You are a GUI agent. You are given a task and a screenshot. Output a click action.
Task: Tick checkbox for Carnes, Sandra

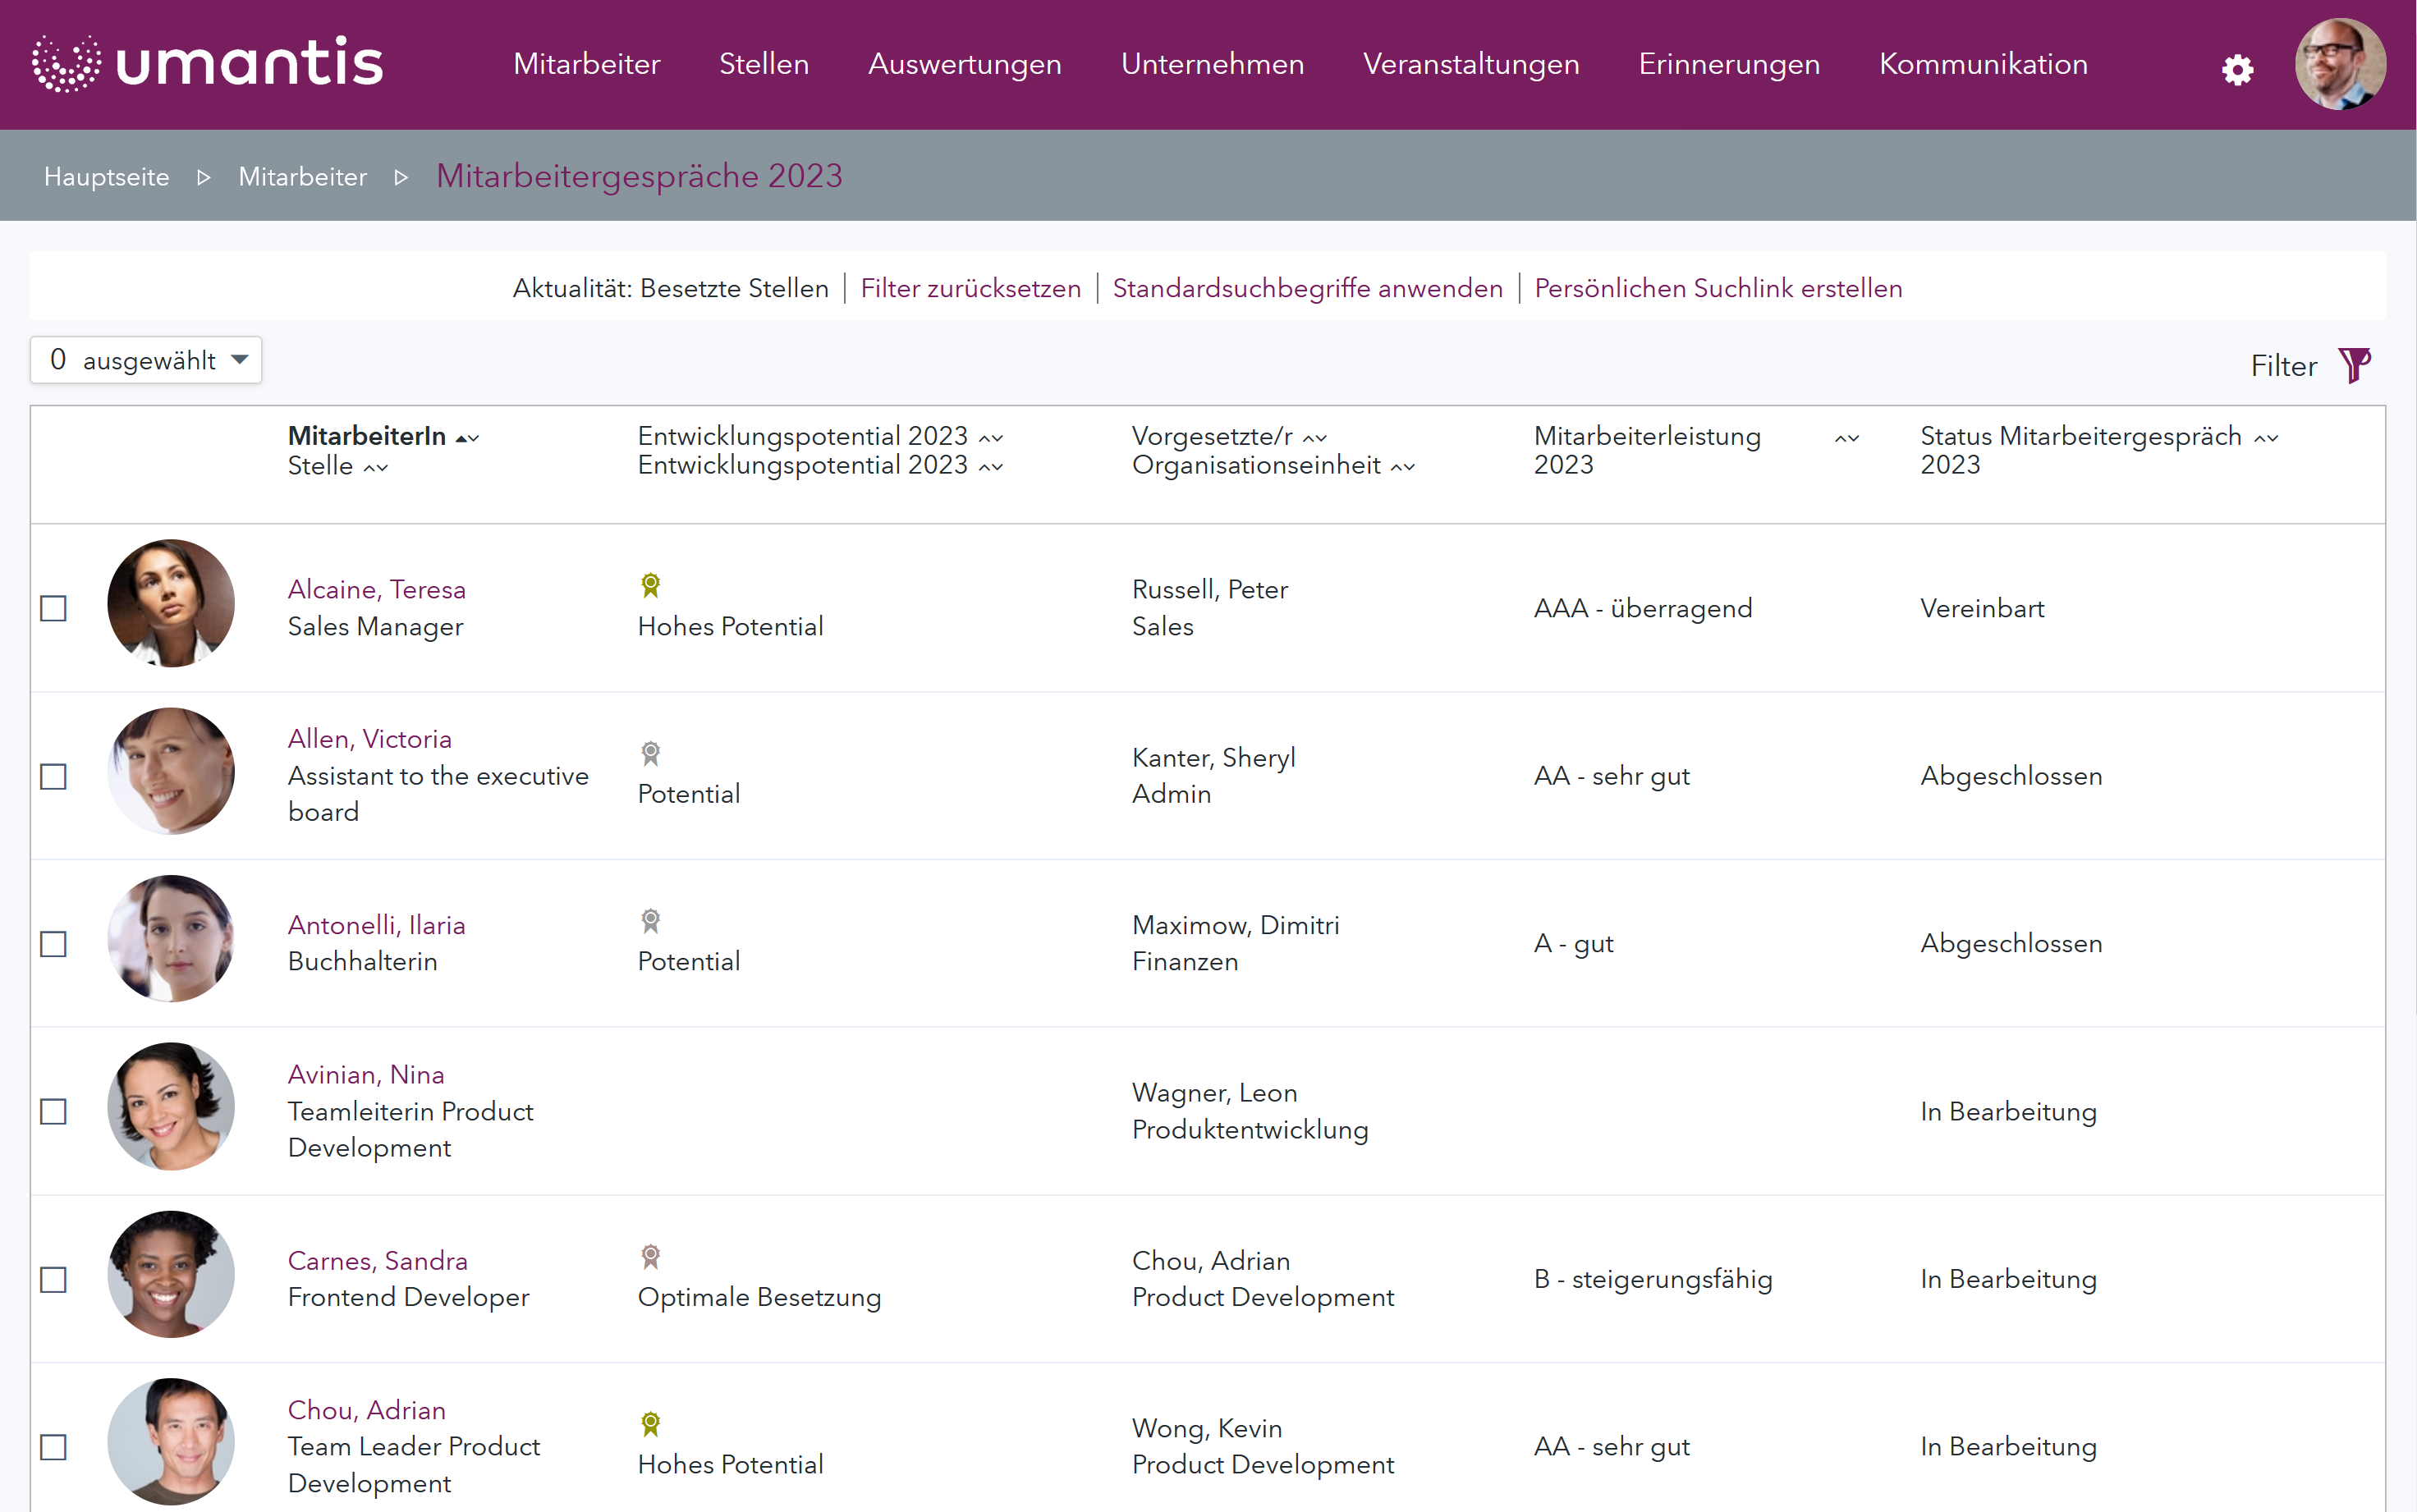click(53, 1279)
